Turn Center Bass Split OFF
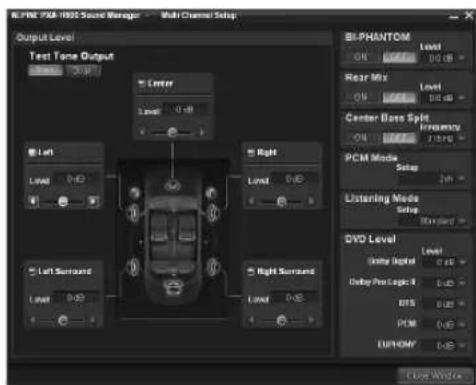The image size is (476, 385). (x=399, y=138)
